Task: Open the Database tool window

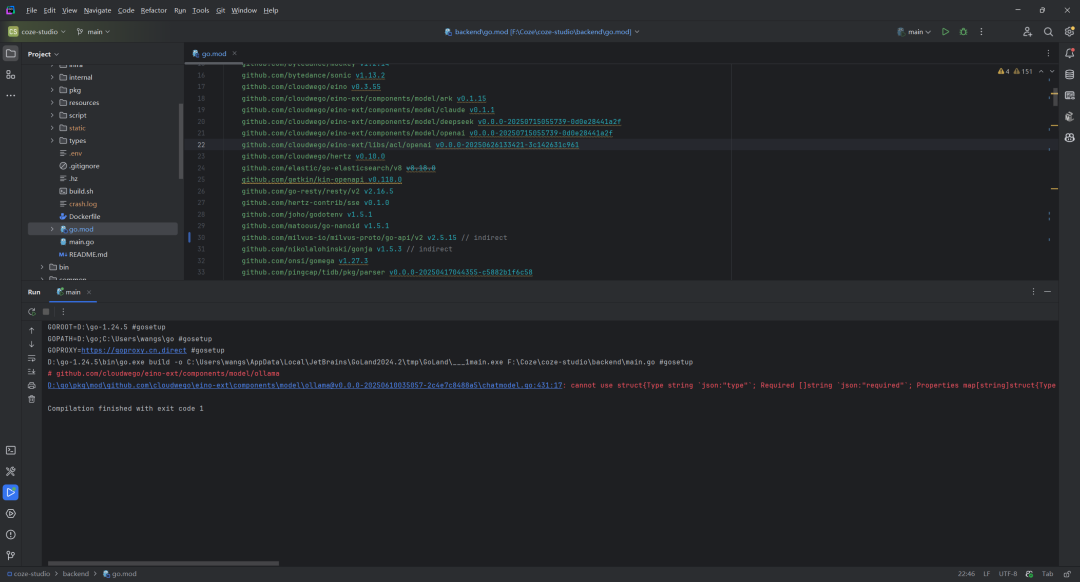Action: click(1070, 74)
